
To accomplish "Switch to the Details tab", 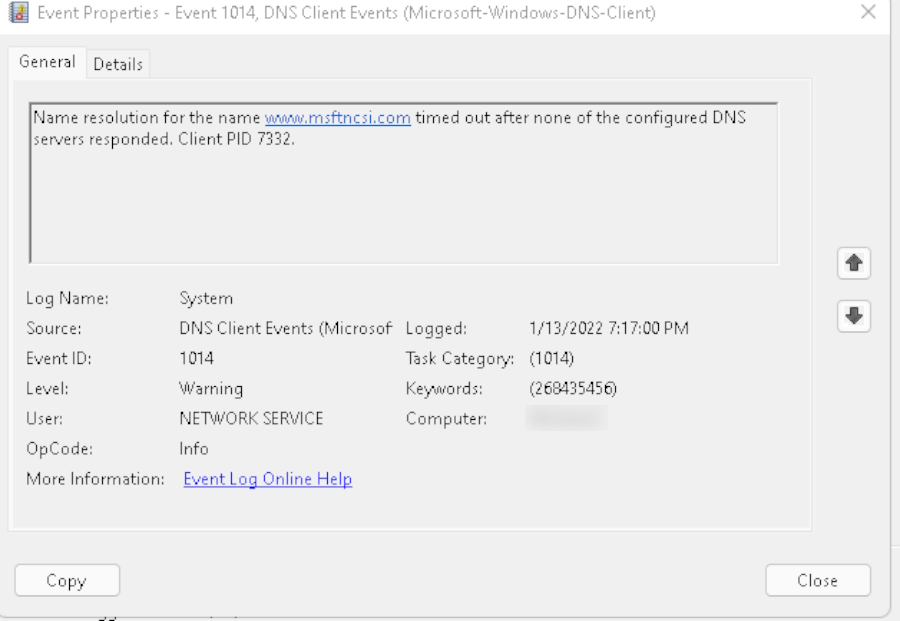I will pos(118,64).
